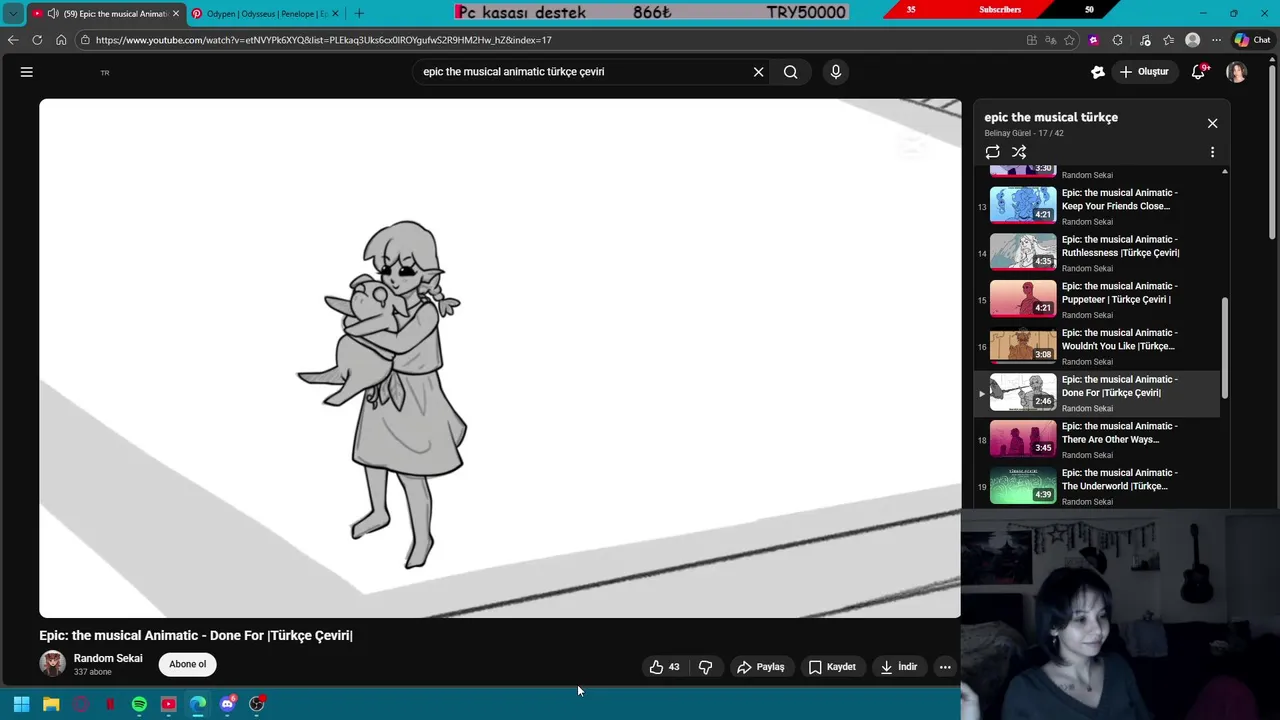Open media control music icon

point(1143,40)
